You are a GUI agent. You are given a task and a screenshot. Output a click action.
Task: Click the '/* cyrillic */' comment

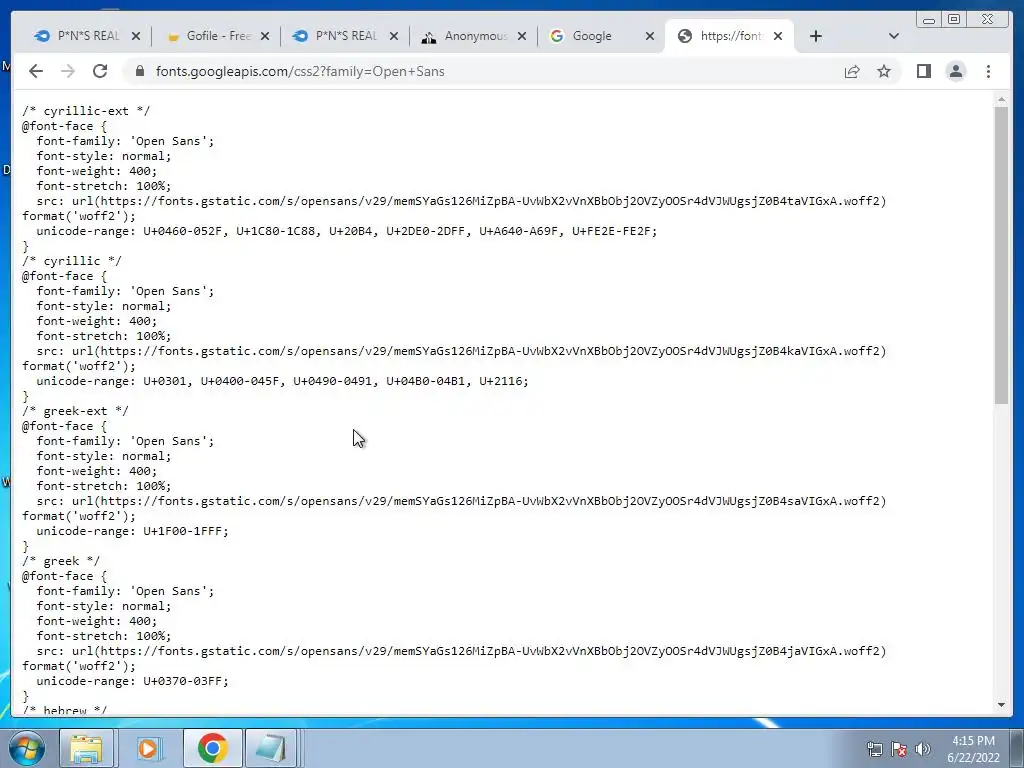click(72, 261)
